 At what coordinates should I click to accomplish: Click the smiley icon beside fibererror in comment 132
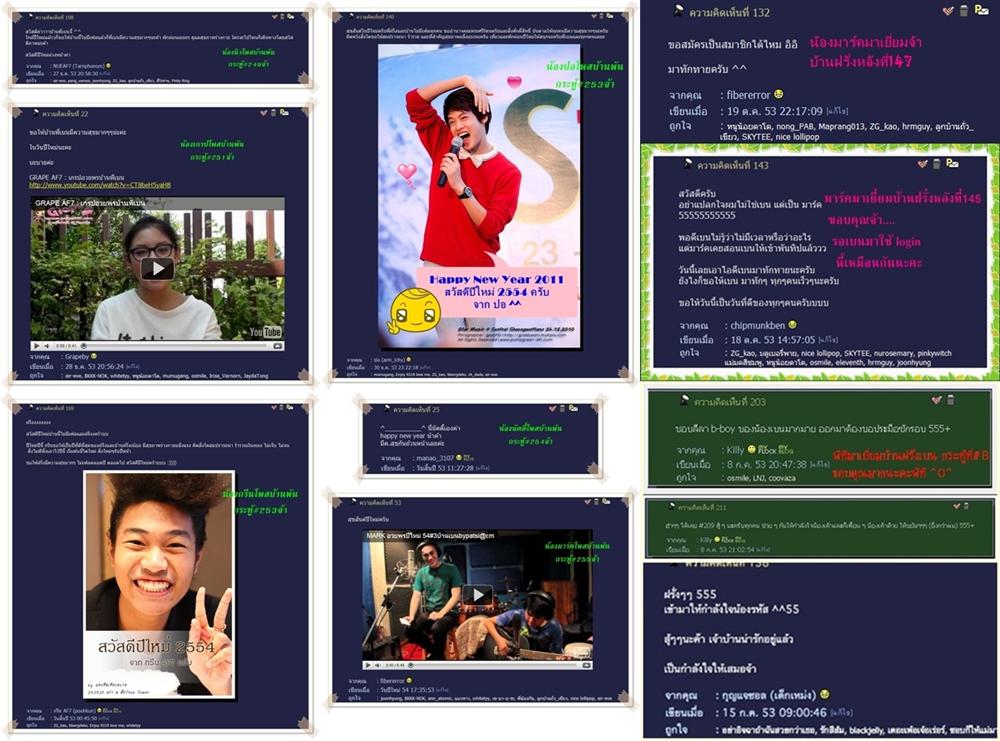779,94
